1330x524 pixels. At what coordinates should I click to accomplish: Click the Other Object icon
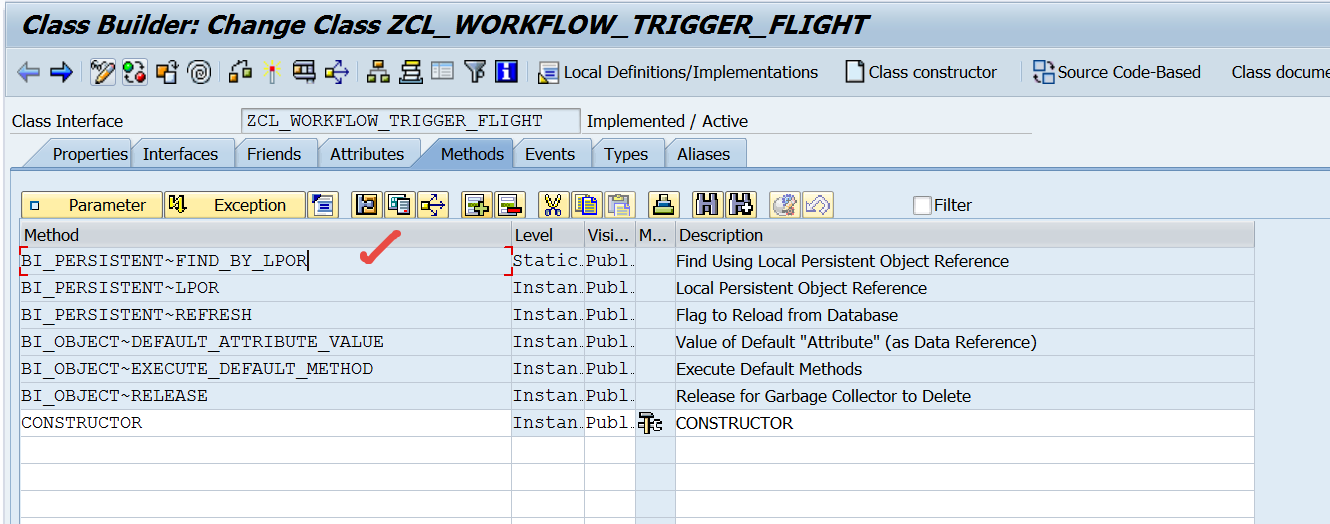click(167, 72)
